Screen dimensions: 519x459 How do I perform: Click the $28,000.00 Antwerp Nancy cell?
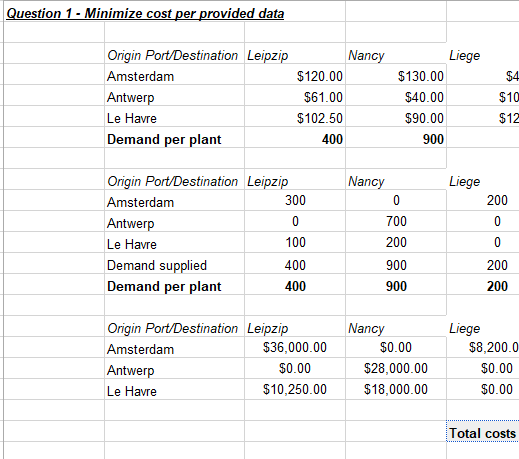[x=396, y=369]
